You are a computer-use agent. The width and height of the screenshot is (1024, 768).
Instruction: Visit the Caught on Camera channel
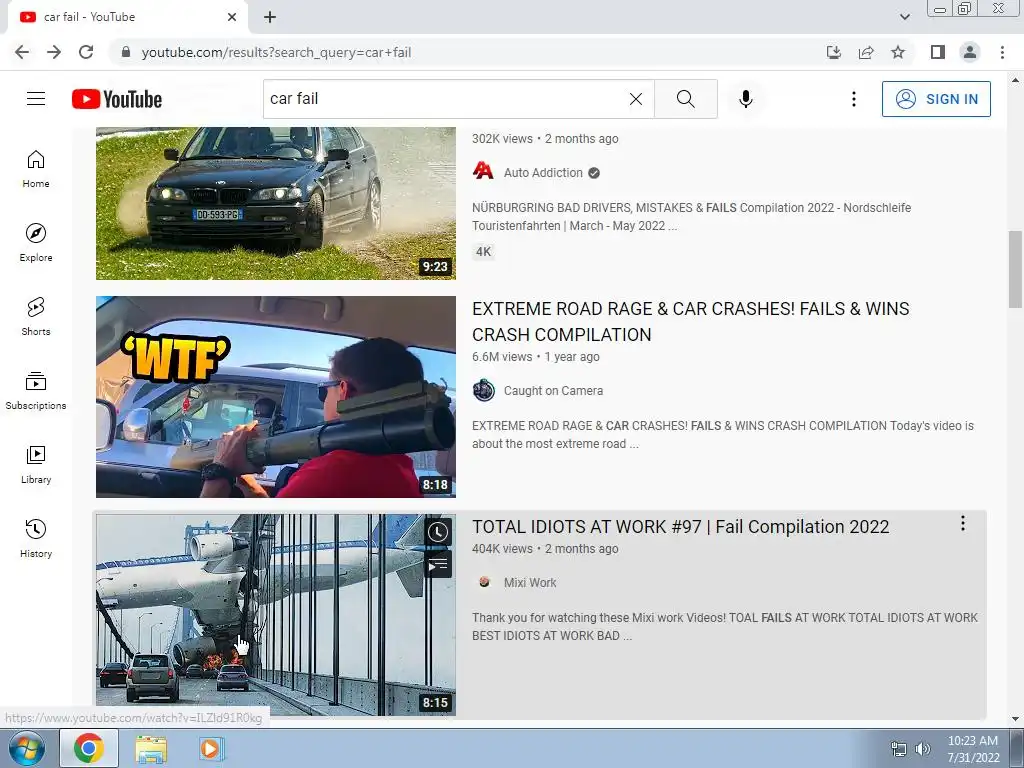point(553,391)
